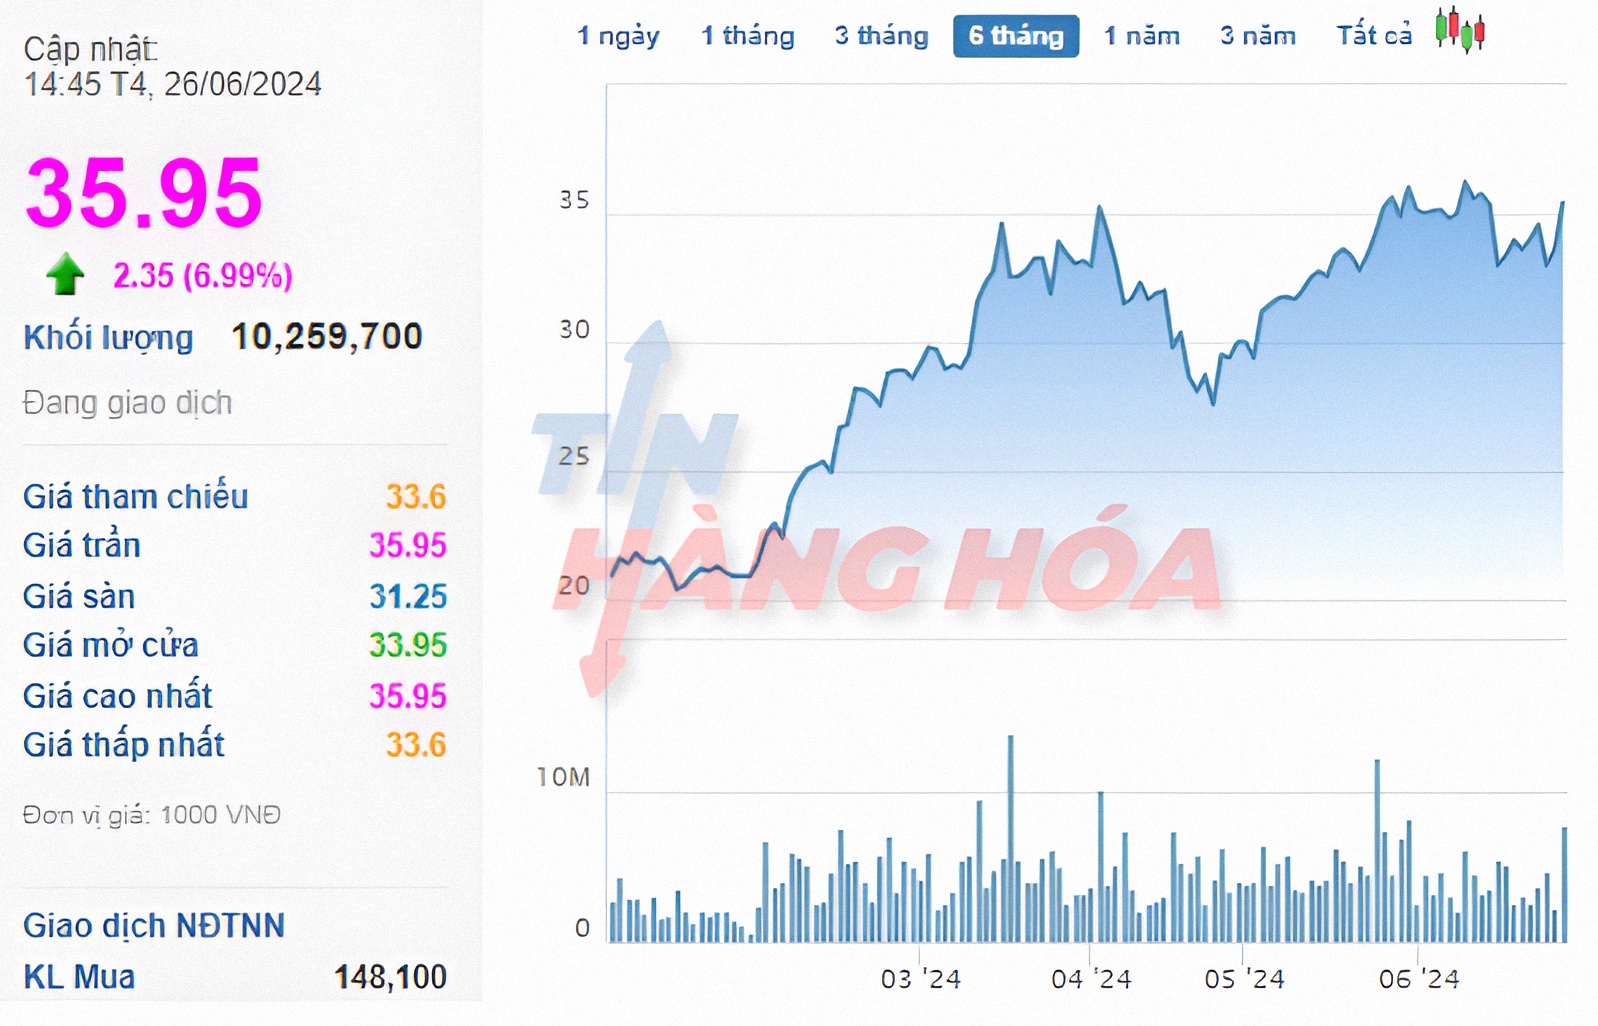Switch chart to candlestick view icon
The height and width of the screenshot is (1026, 1598).
(x=1460, y=30)
